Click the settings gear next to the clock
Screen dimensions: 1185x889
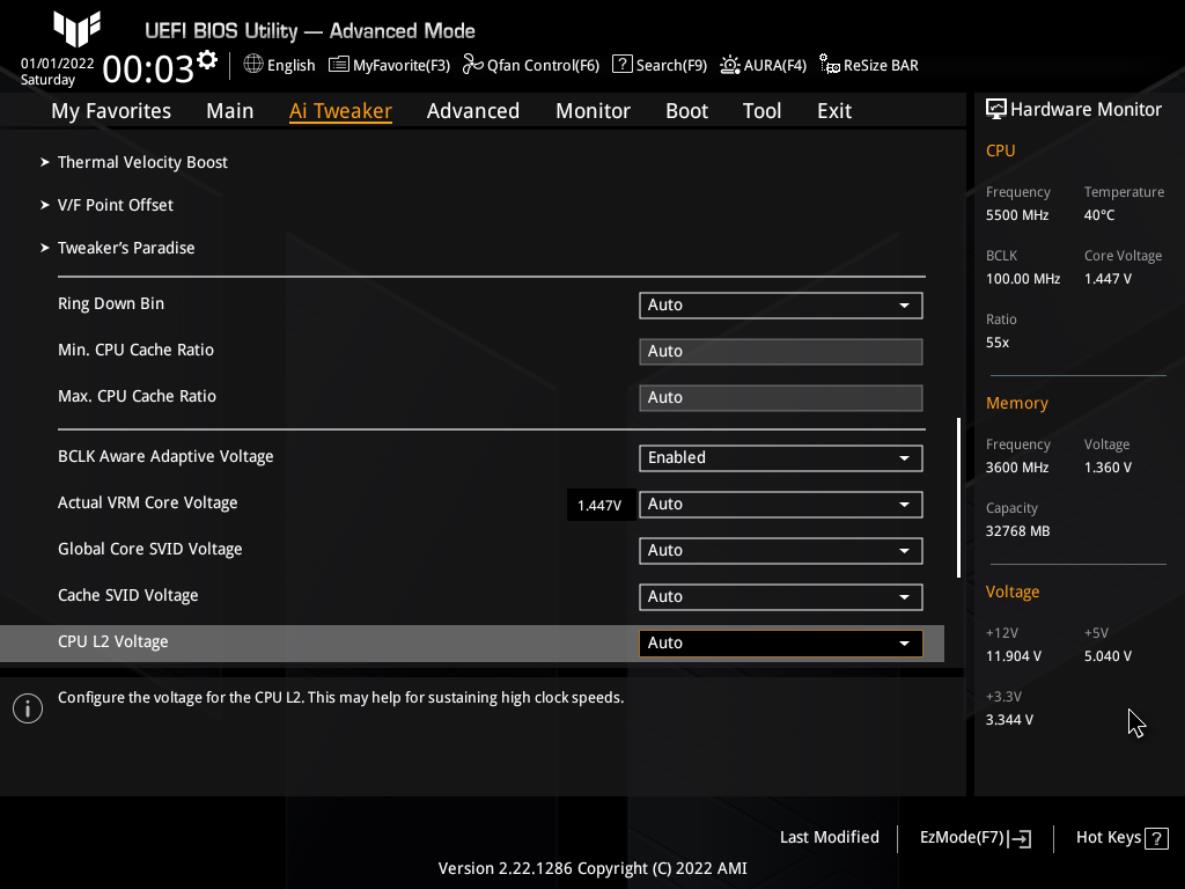(207, 59)
